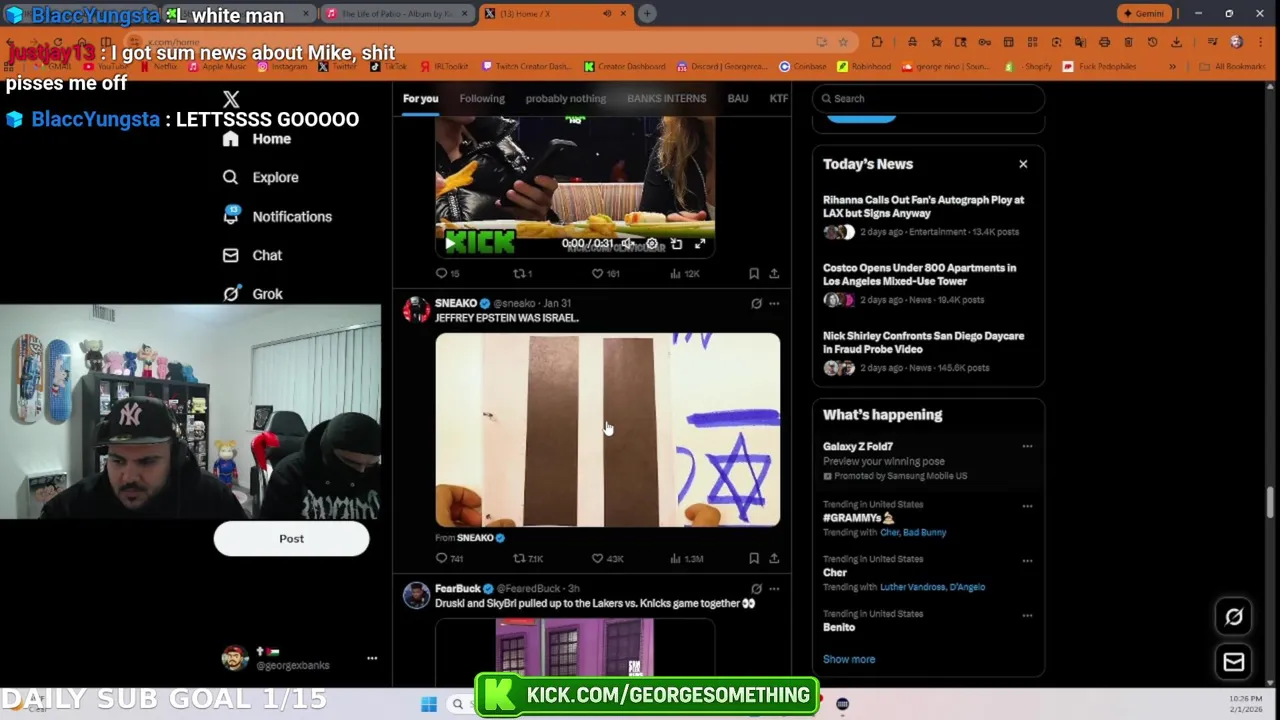1280x720 pixels.
Task: Open Creator Dashboard bookmark
Action: pyautogui.click(x=625, y=67)
